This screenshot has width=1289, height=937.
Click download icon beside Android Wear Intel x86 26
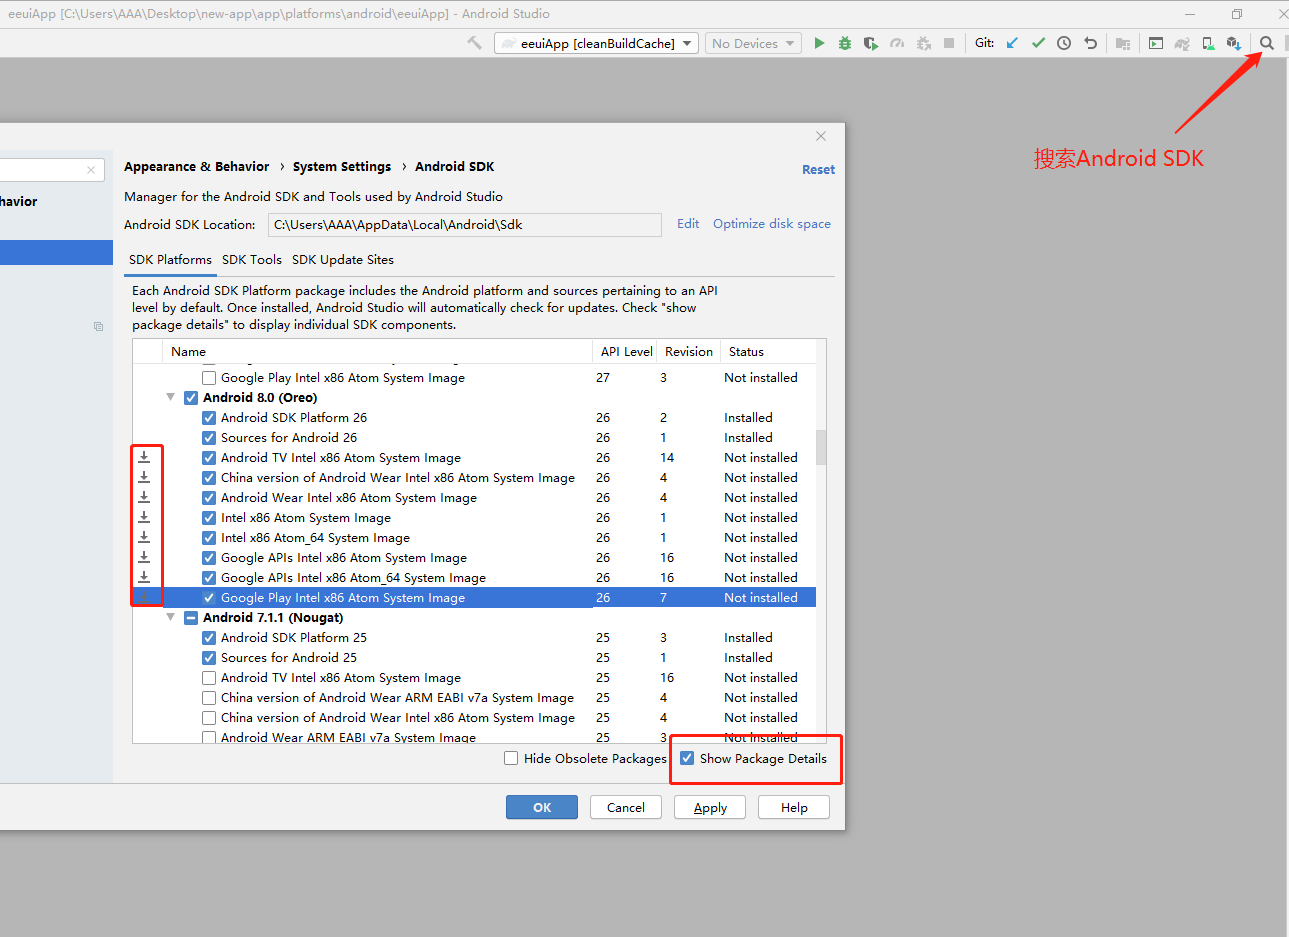click(144, 497)
